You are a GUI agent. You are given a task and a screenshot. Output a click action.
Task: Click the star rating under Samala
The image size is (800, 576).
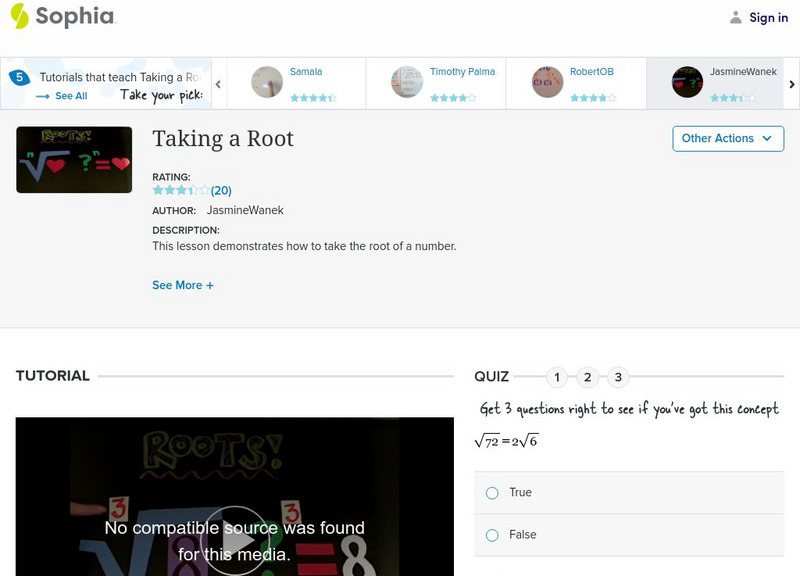pos(313,98)
